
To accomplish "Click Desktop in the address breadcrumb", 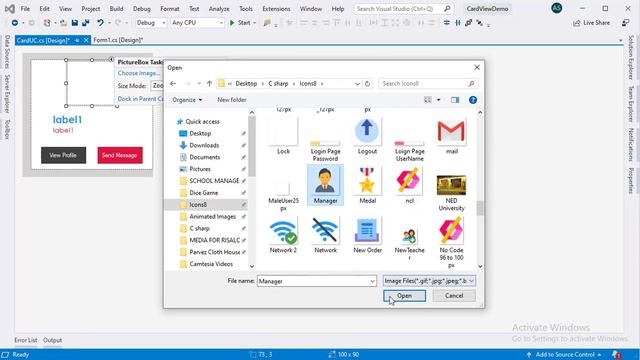I will coord(246,84).
